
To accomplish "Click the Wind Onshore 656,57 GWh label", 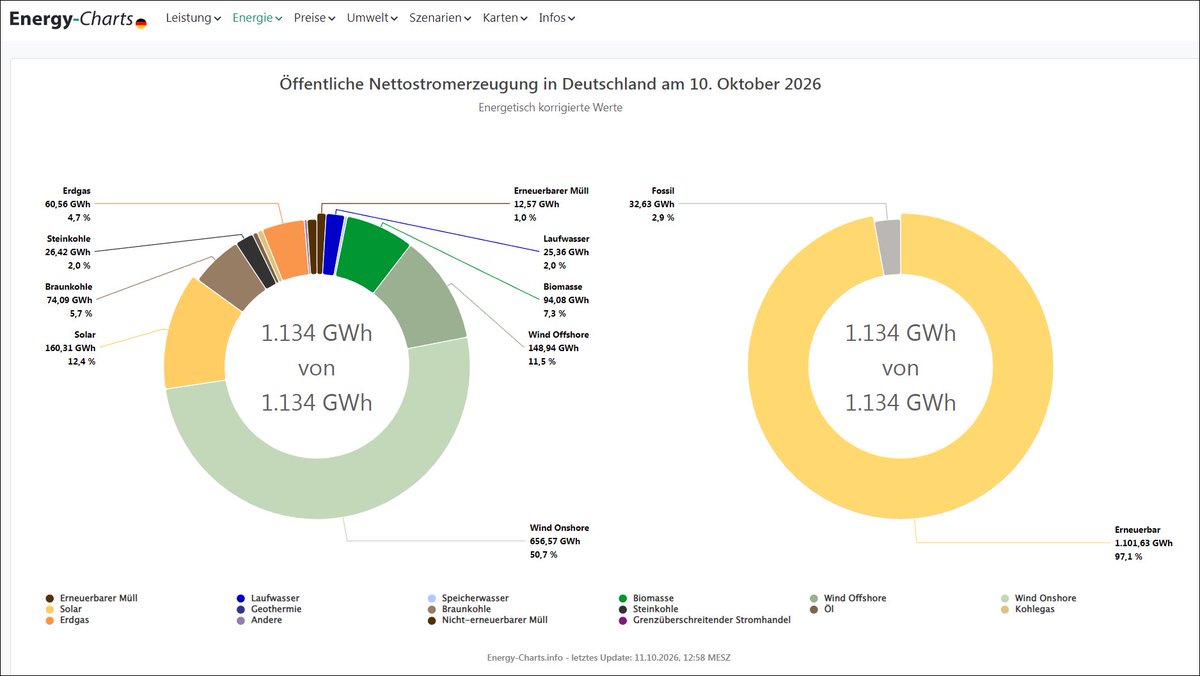I will coord(559,541).
